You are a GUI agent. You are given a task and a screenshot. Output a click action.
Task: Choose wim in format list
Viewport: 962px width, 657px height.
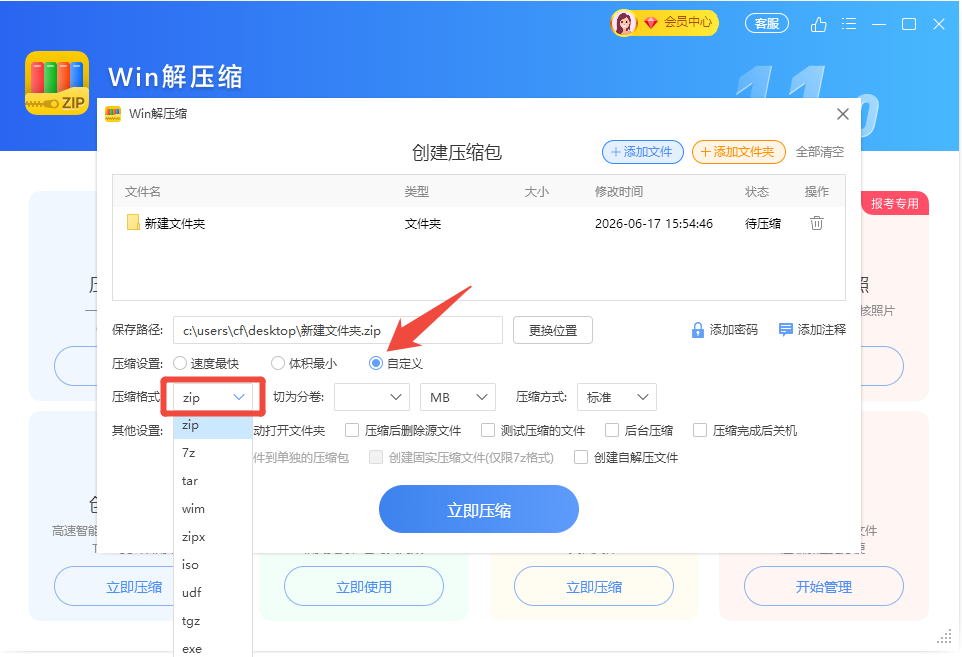coord(213,509)
